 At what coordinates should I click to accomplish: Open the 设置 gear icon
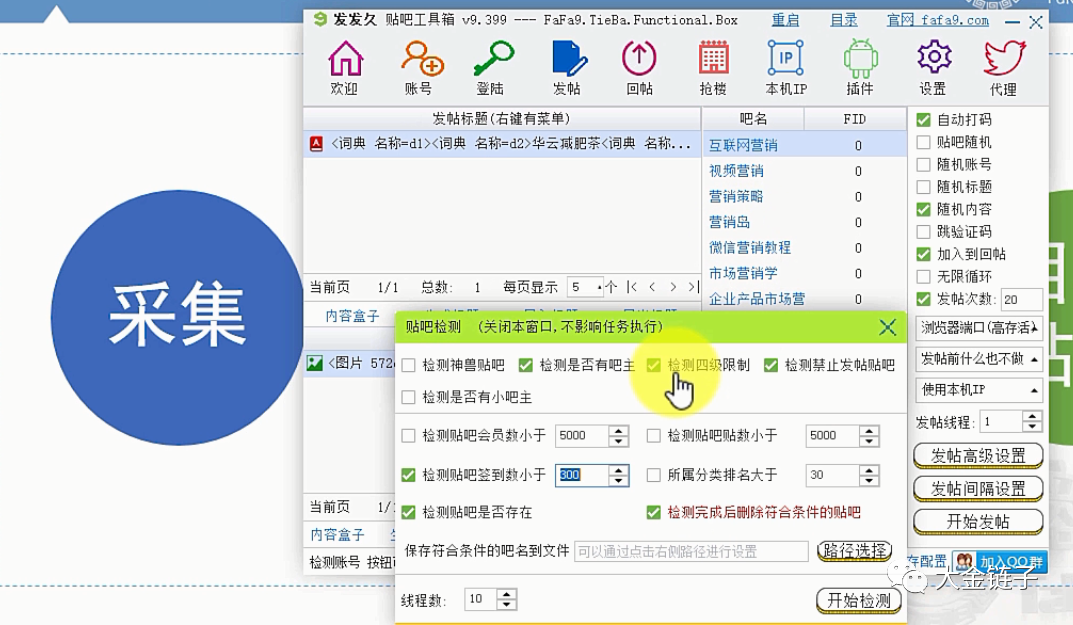coord(933,67)
